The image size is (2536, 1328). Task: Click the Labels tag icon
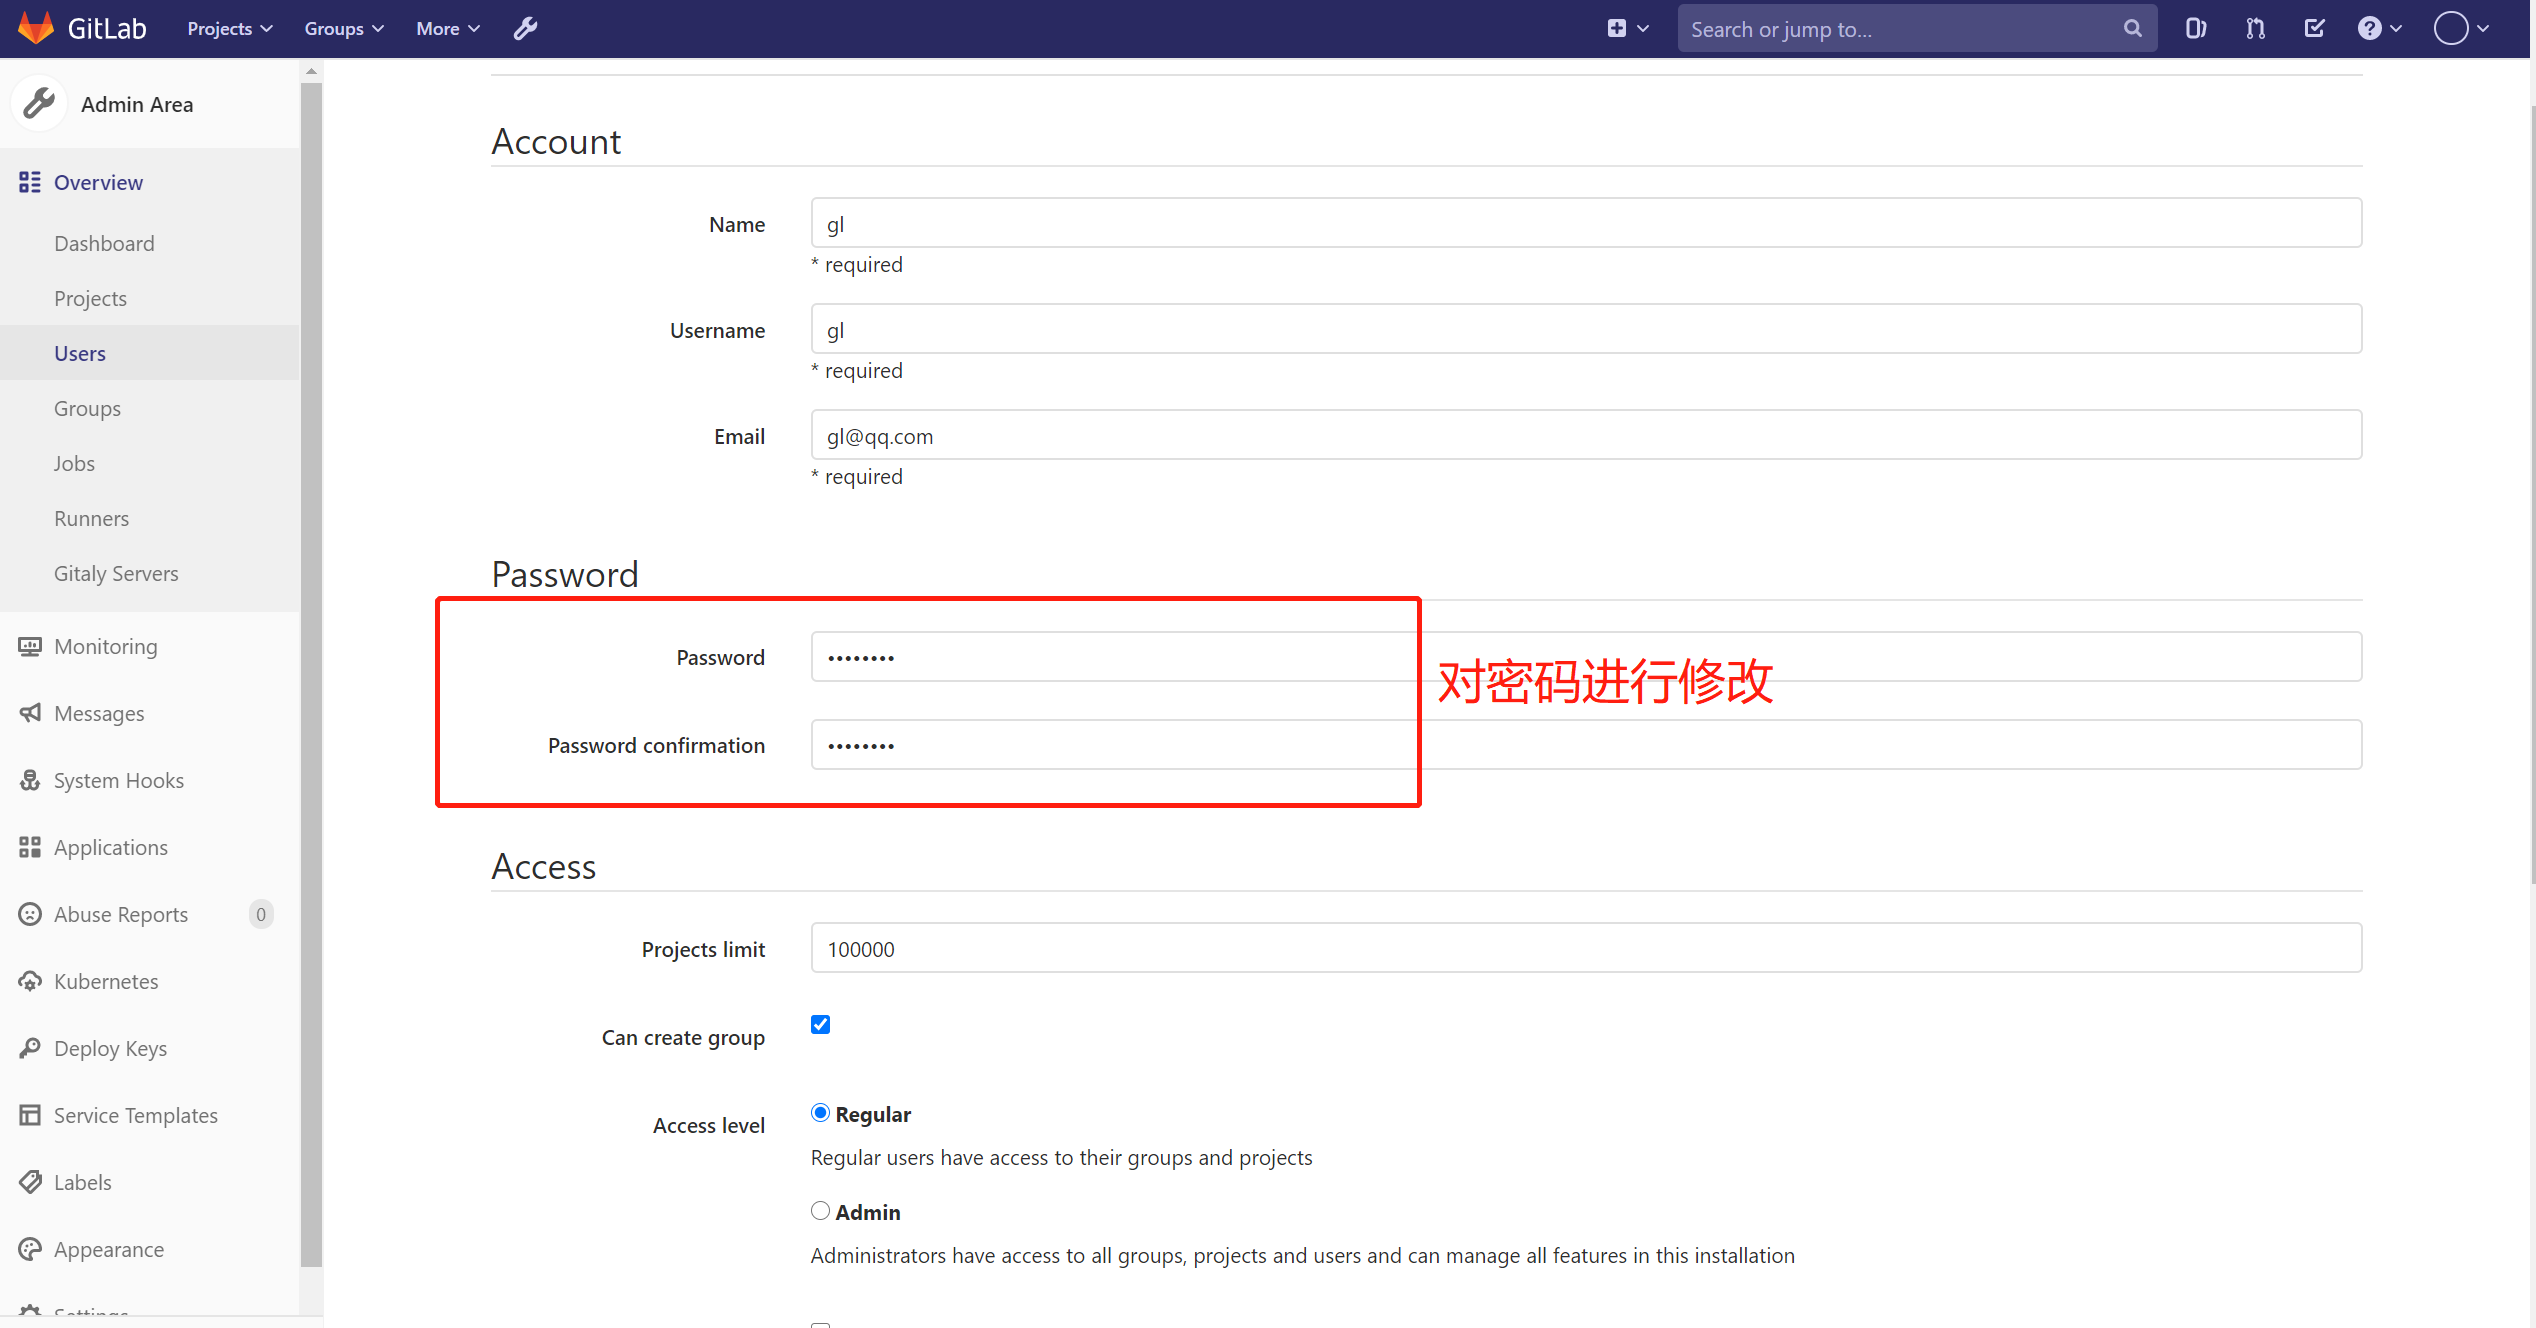click(x=30, y=1182)
